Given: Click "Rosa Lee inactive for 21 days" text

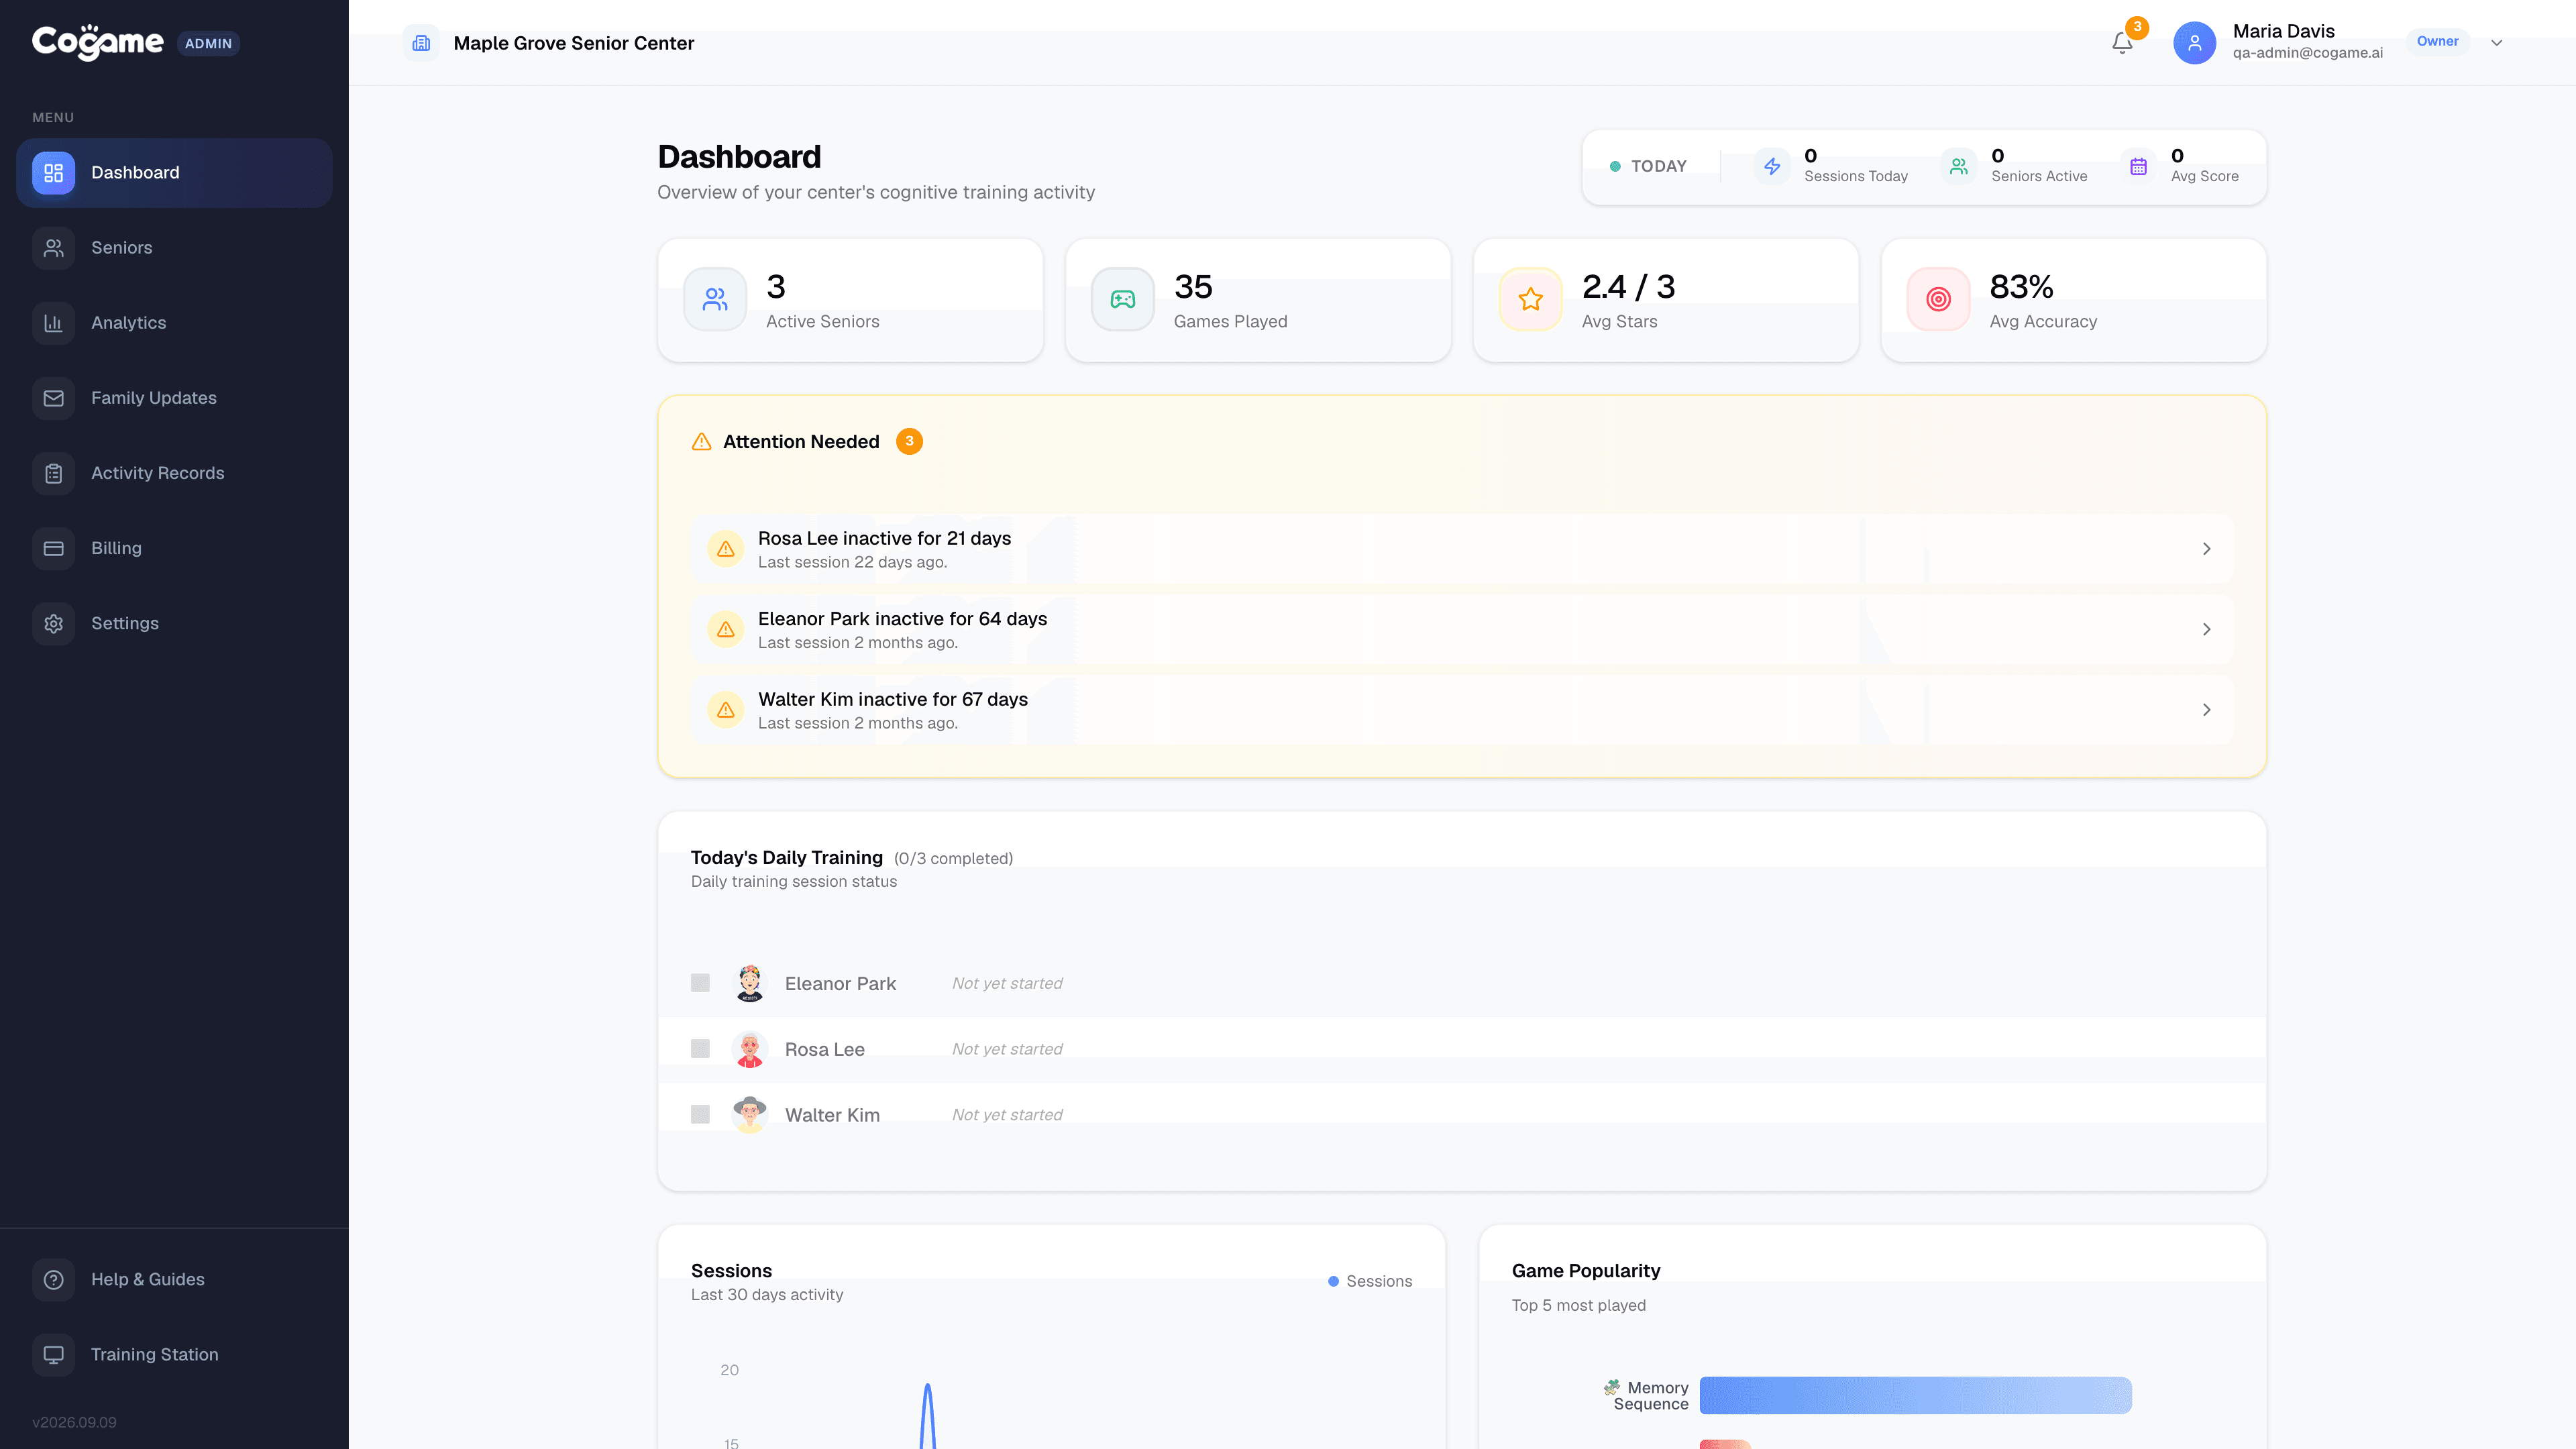Looking at the screenshot, I should click(x=884, y=538).
